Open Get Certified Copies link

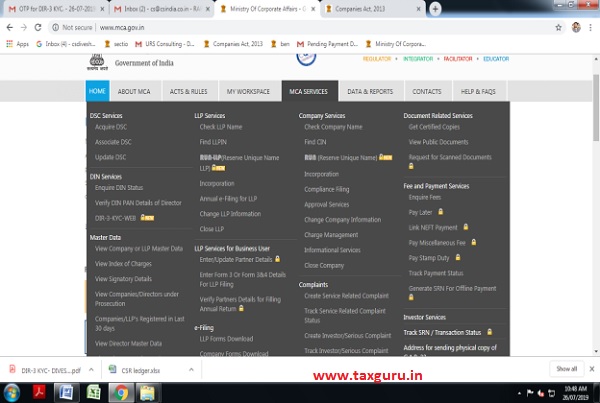pos(434,127)
